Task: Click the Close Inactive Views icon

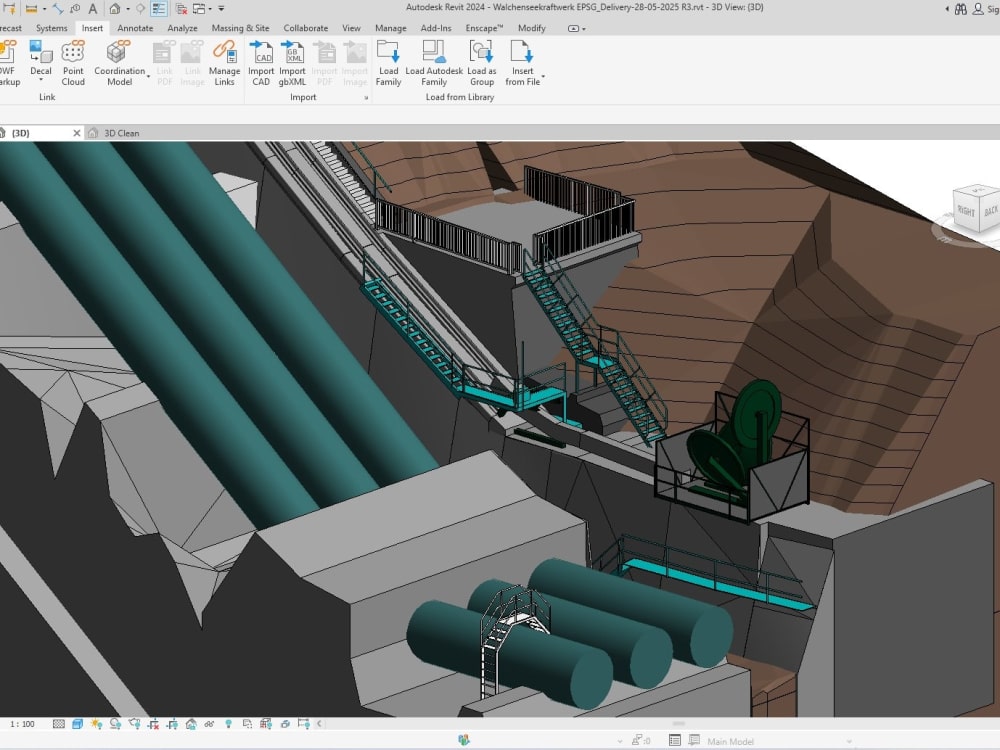Action: (x=182, y=8)
